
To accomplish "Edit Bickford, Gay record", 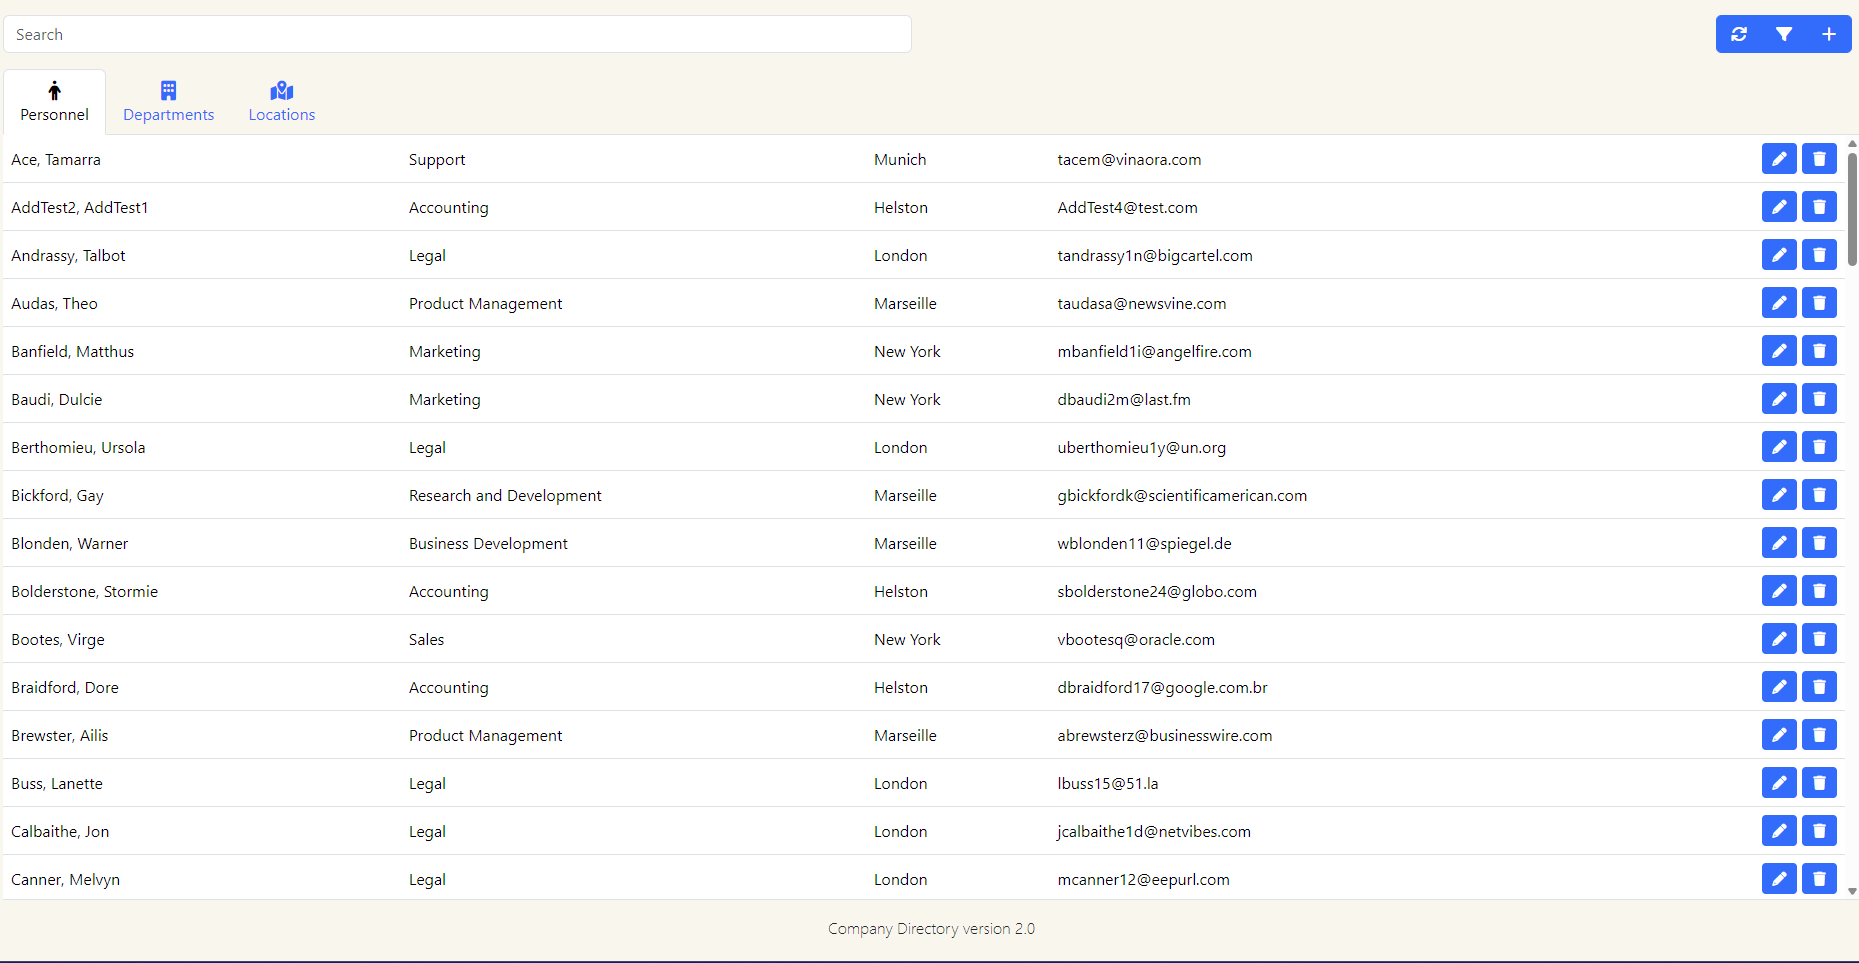I will click(1779, 495).
